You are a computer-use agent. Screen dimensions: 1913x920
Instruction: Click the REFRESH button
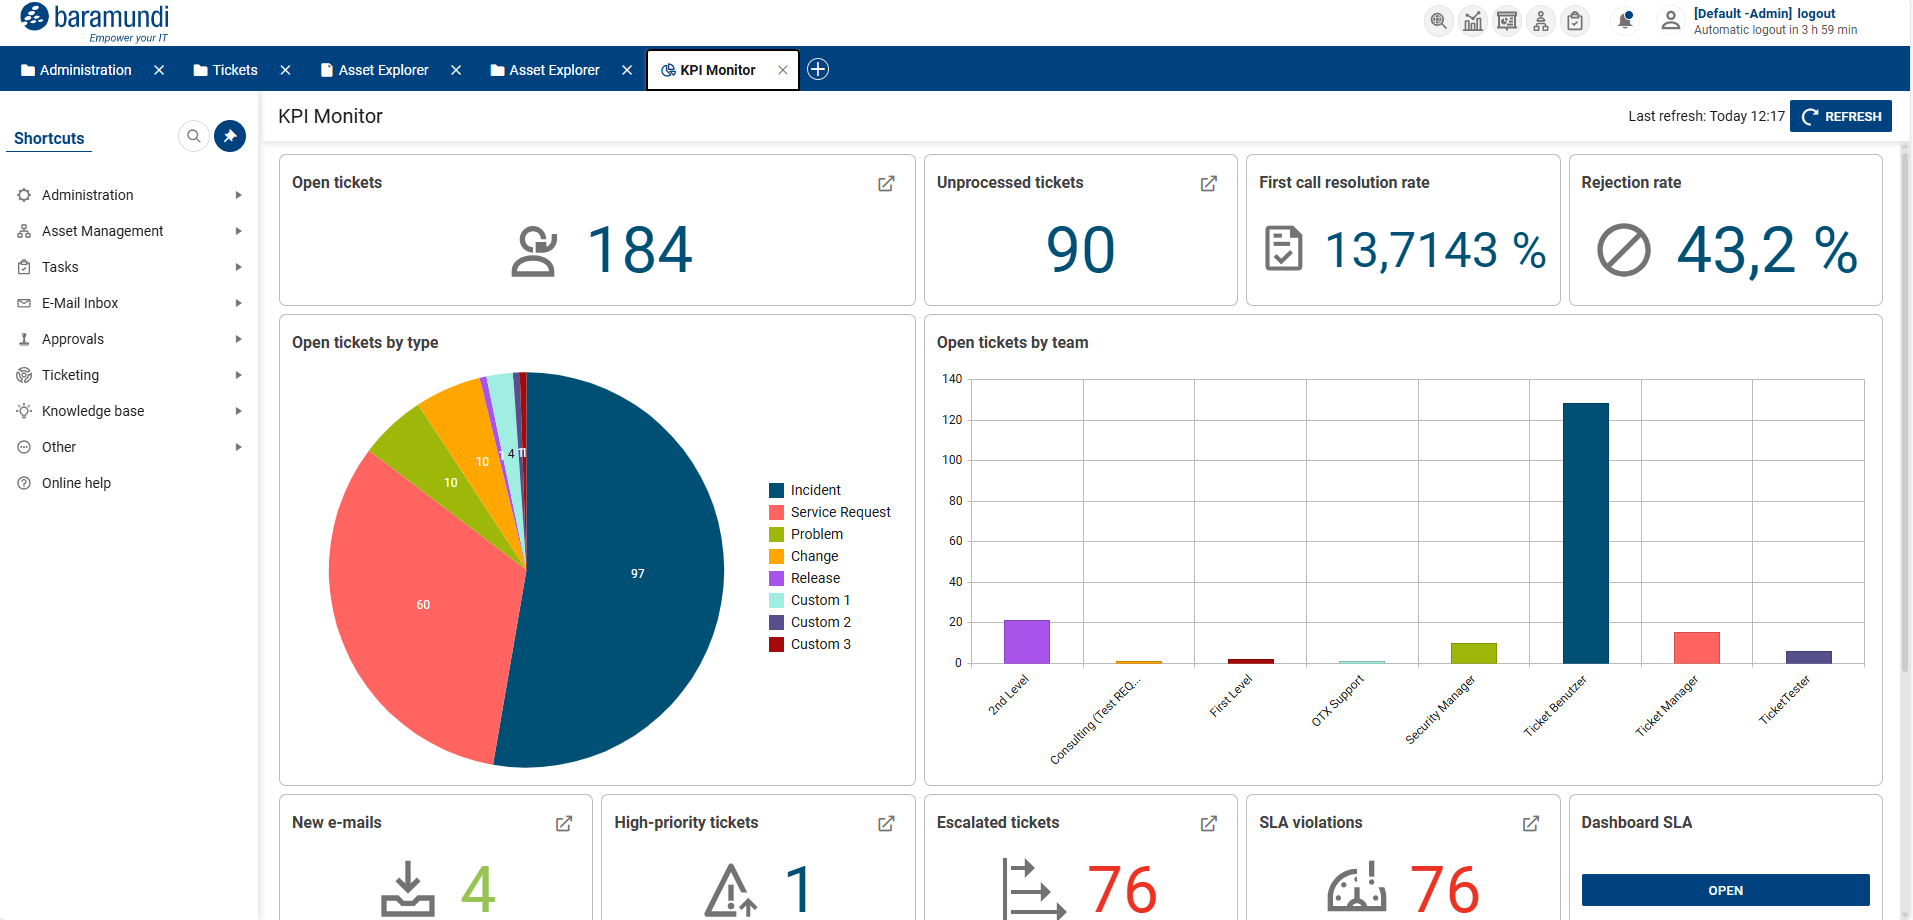1840,115
